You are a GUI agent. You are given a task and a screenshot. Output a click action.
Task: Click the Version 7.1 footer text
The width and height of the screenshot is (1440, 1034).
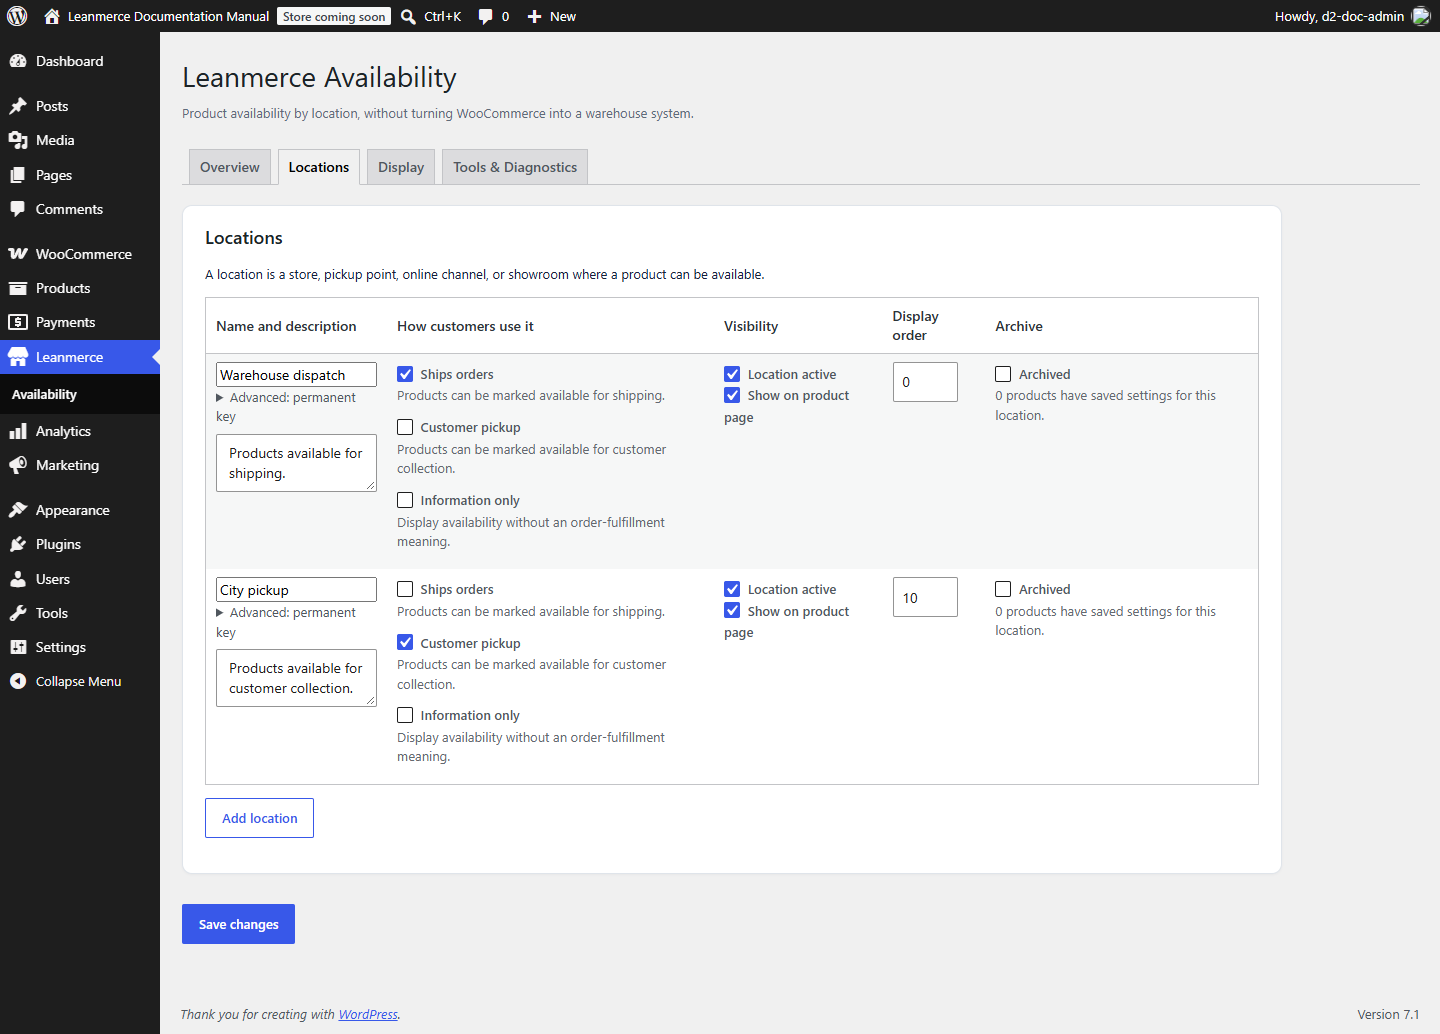pyautogui.click(x=1388, y=1014)
